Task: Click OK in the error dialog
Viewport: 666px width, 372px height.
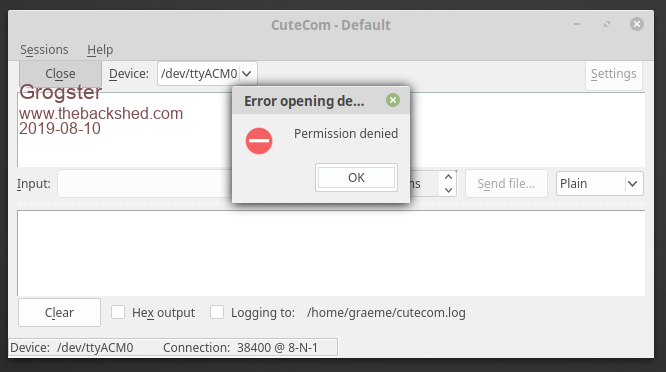Action: (x=356, y=178)
